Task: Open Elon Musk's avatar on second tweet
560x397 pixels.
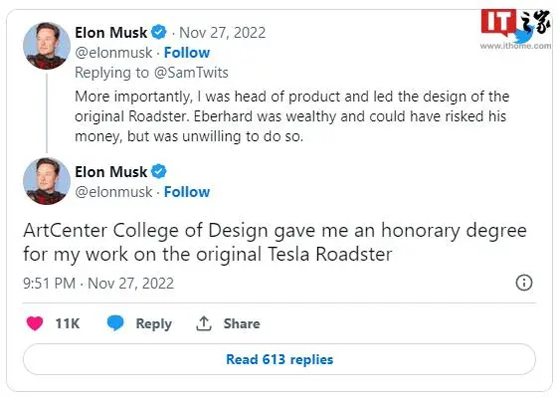Action: (47, 181)
